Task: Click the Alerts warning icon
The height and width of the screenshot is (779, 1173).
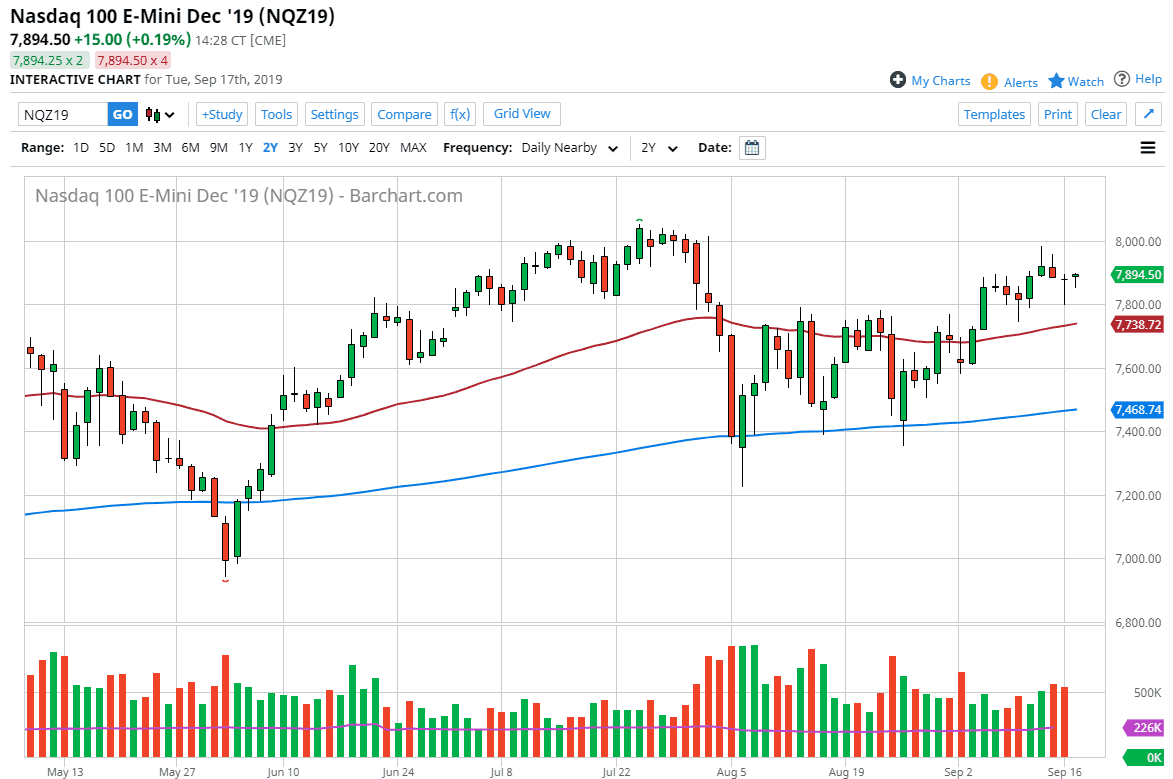Action: point(989,81)
